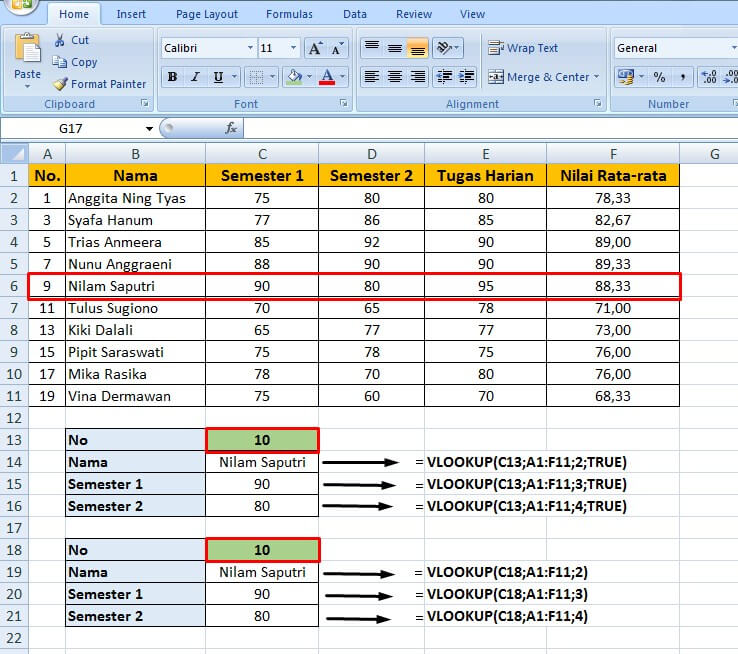Click Merge & Center button

(538, 77)
